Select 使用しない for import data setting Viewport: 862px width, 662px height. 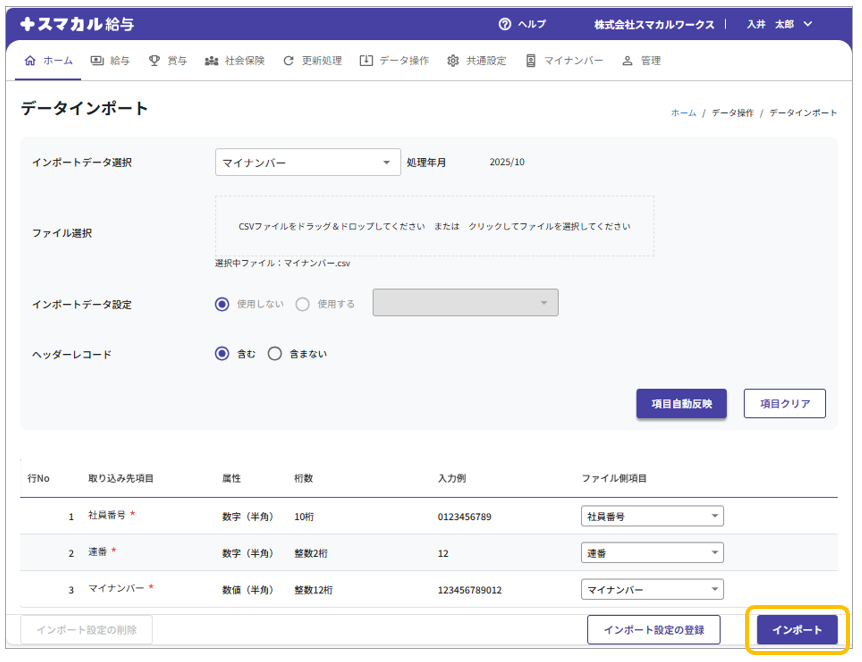pos(222,304)
